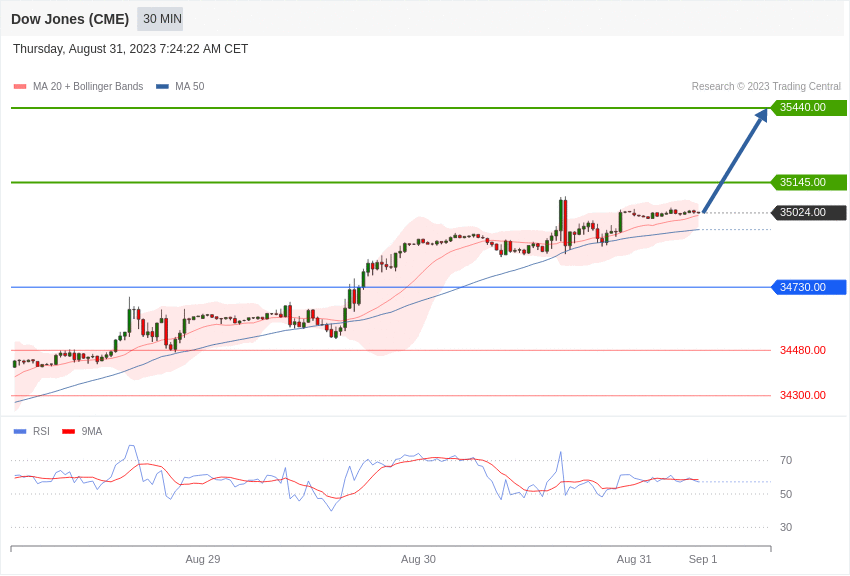The width and height of the screenshot is (850, 576).
Task: Click the Dow Jones (CME) title
Action: coord(70,19)
